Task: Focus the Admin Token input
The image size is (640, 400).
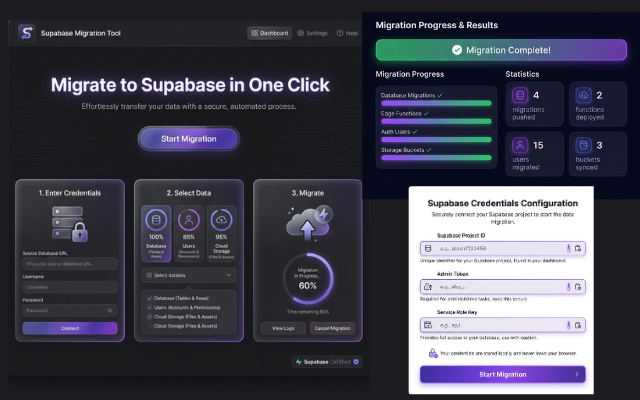Action: [503, 287]
